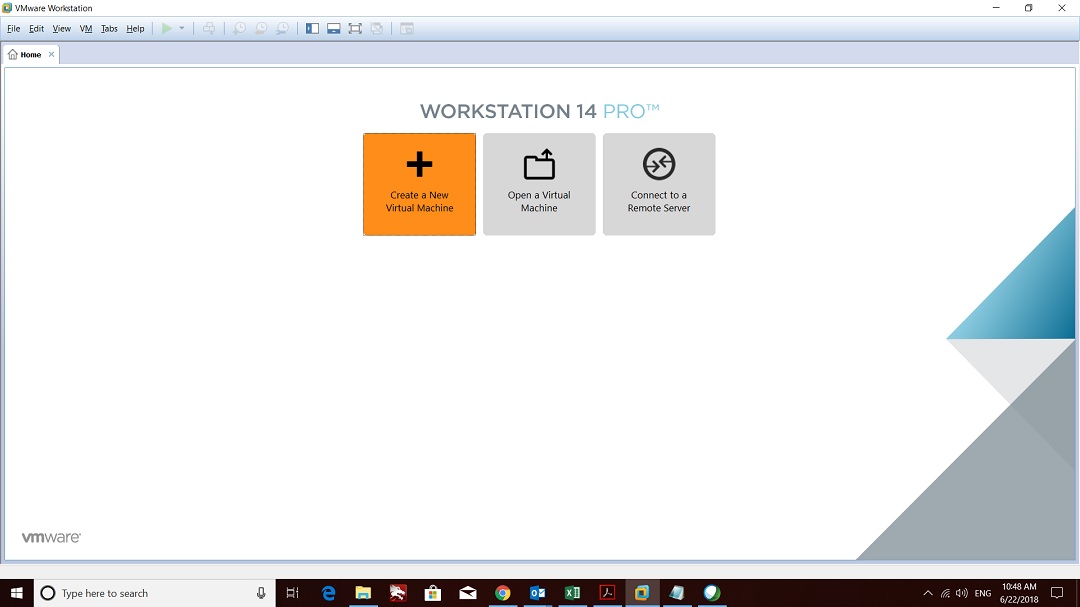
Task: Open the VM menu
Action: tap(86, 29)
